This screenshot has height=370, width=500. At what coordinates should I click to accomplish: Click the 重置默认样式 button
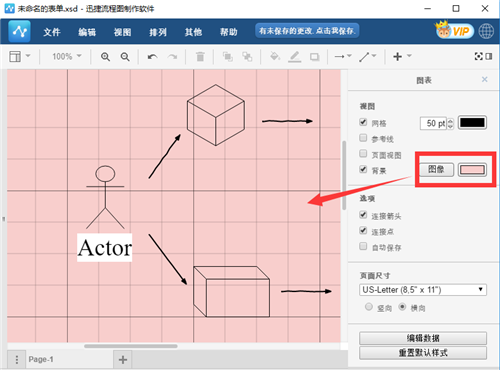point(423,353)
